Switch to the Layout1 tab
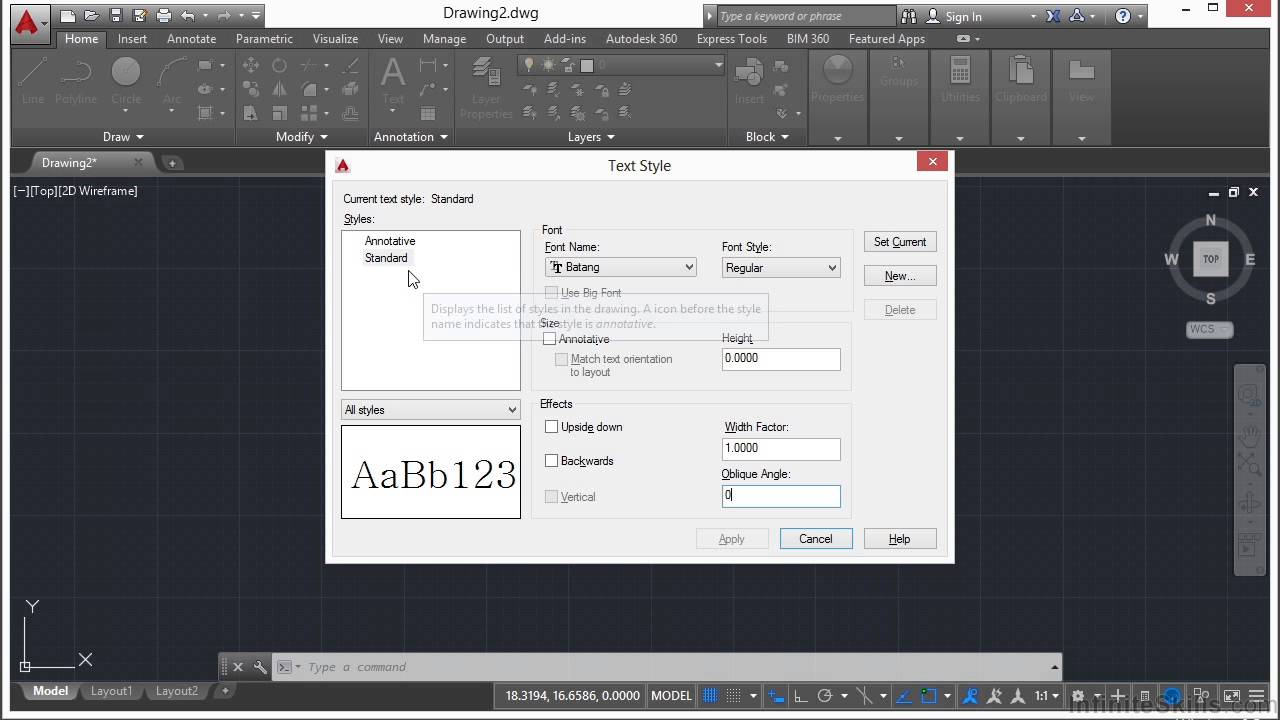Screen dimensions: 1280x720 click(111, 691)
